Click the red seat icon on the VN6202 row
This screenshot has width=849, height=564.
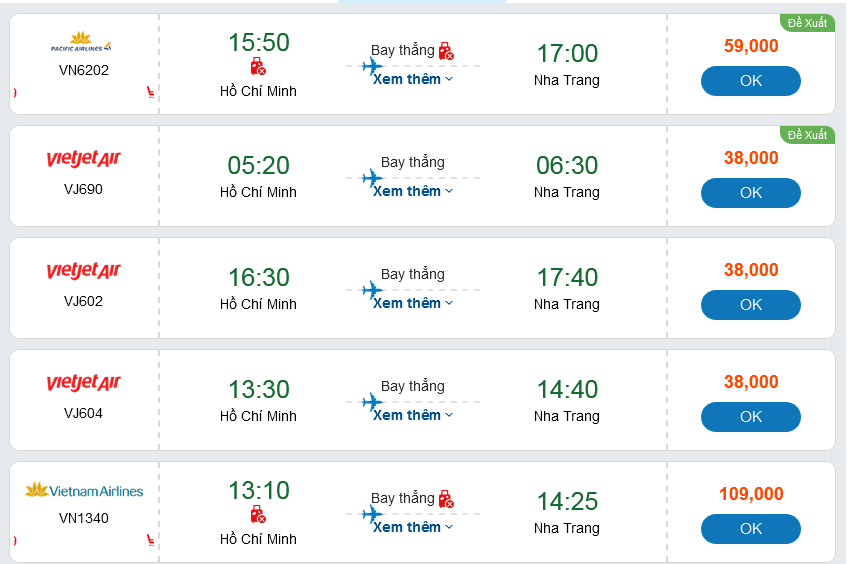coord(150,93)
